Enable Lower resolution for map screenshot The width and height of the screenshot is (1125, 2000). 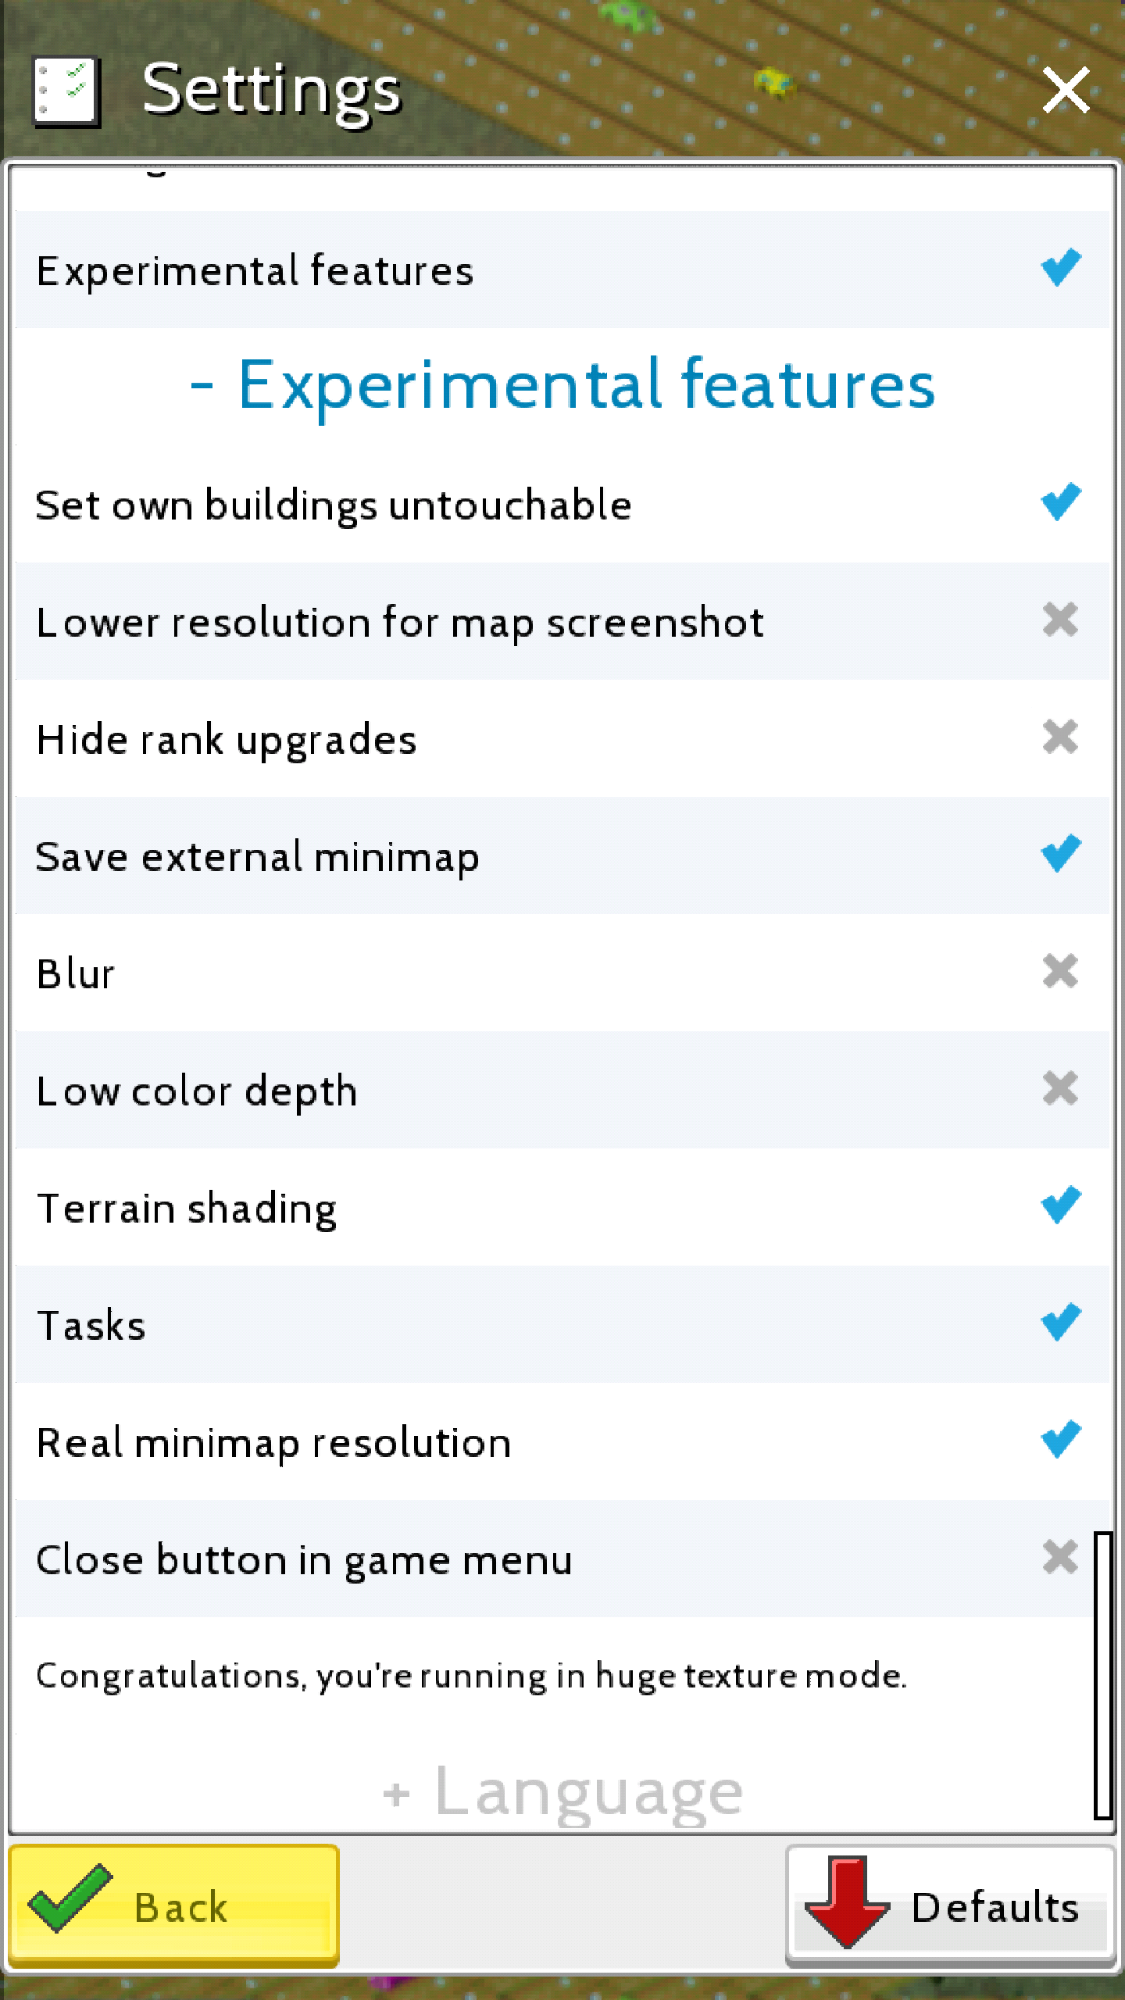[563, 621]
